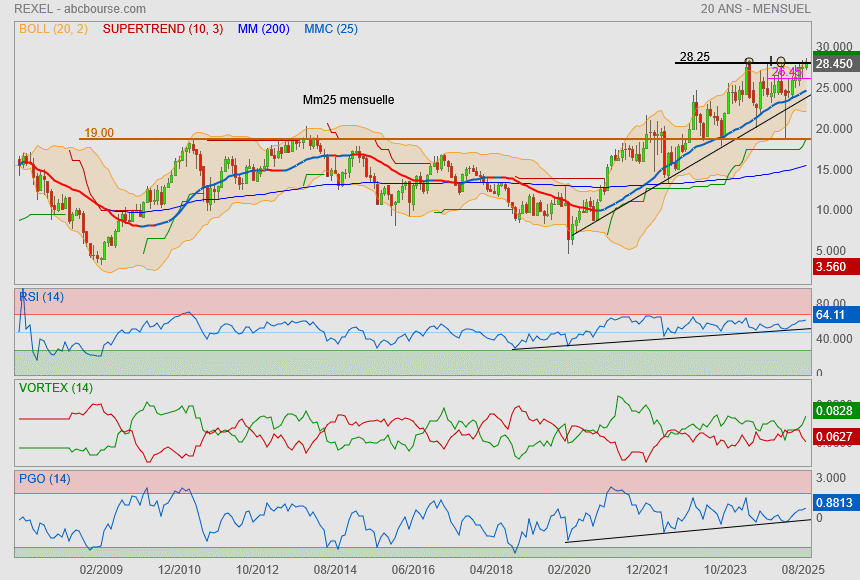860x580 pixels.
Task: Click the green 0.0828 Vortex value tag
Action: click(834, 410)
